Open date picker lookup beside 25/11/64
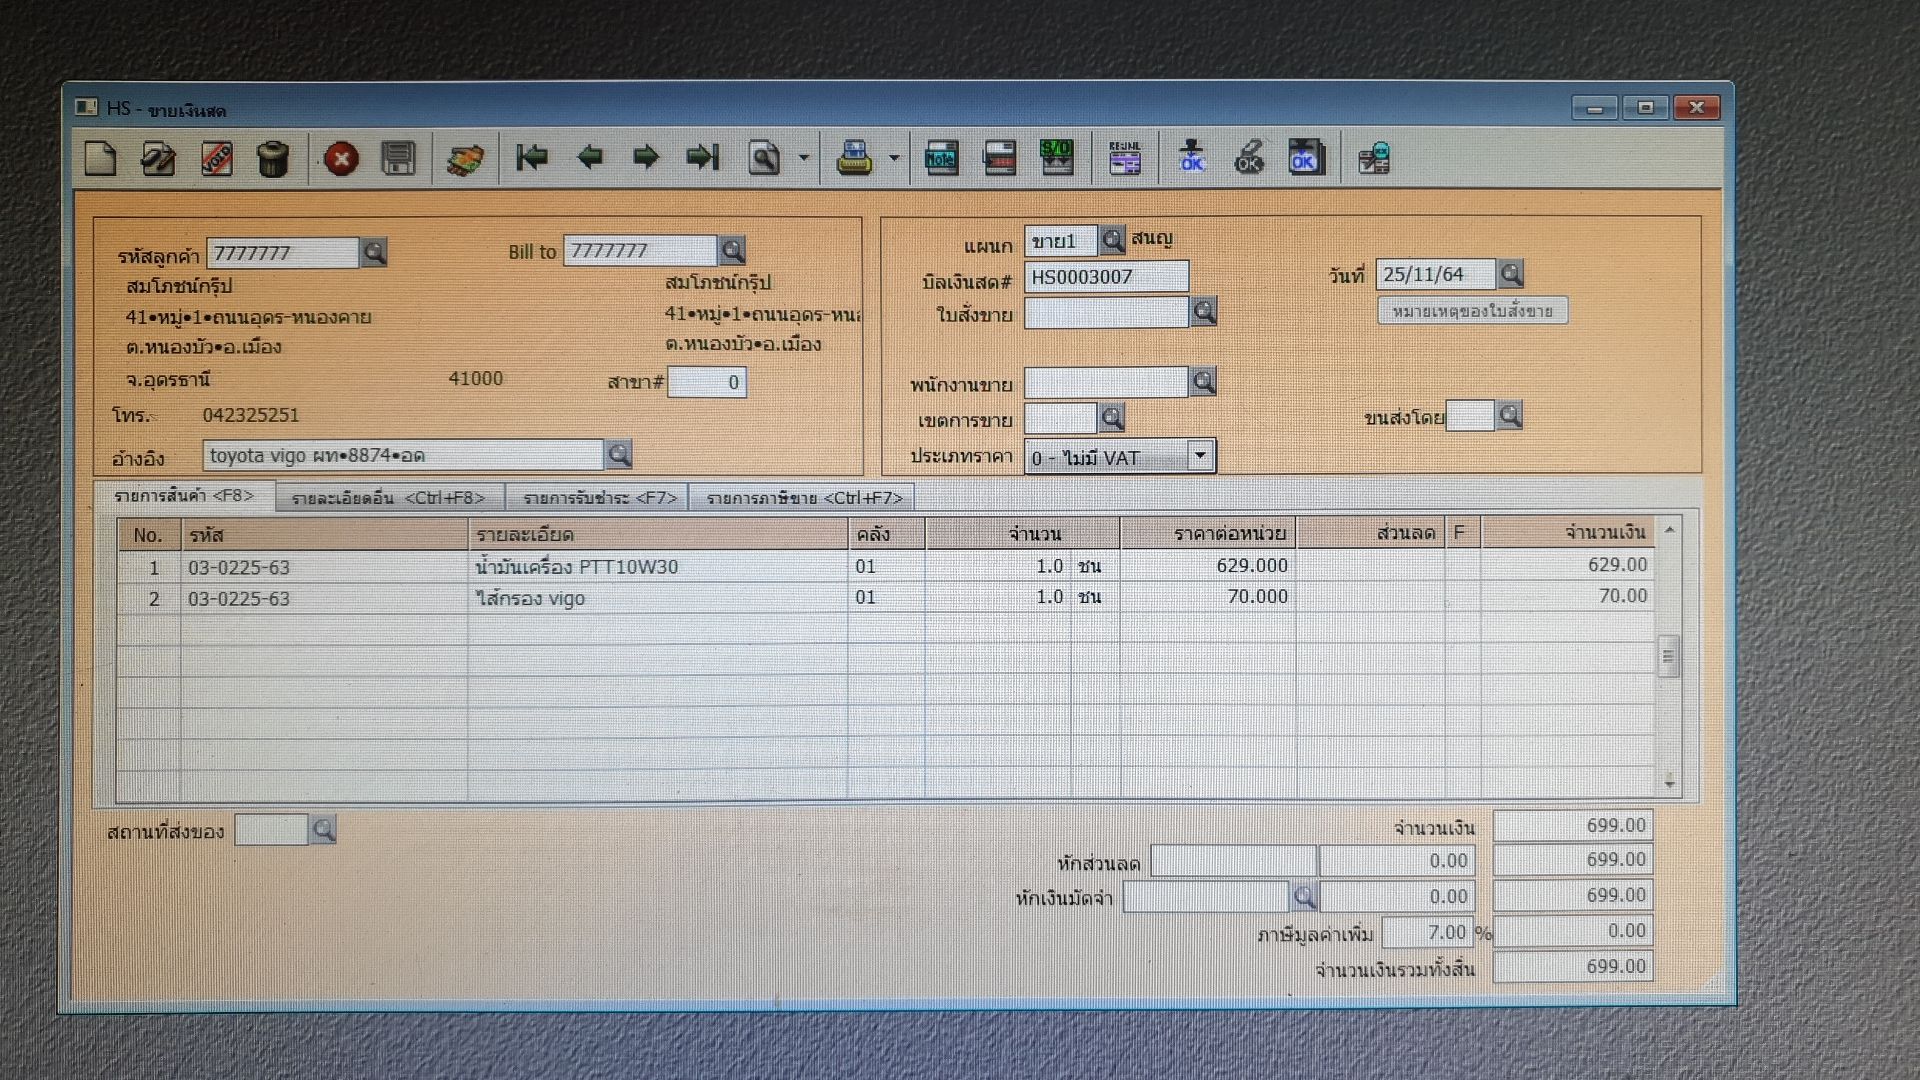 pos(1511,273)
